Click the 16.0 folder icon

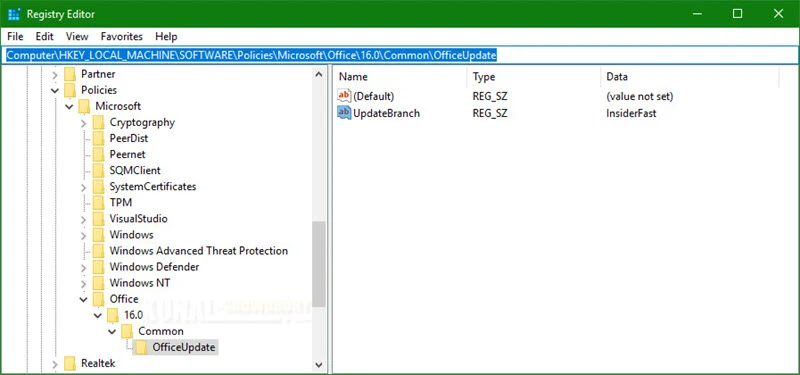[113, 315]
